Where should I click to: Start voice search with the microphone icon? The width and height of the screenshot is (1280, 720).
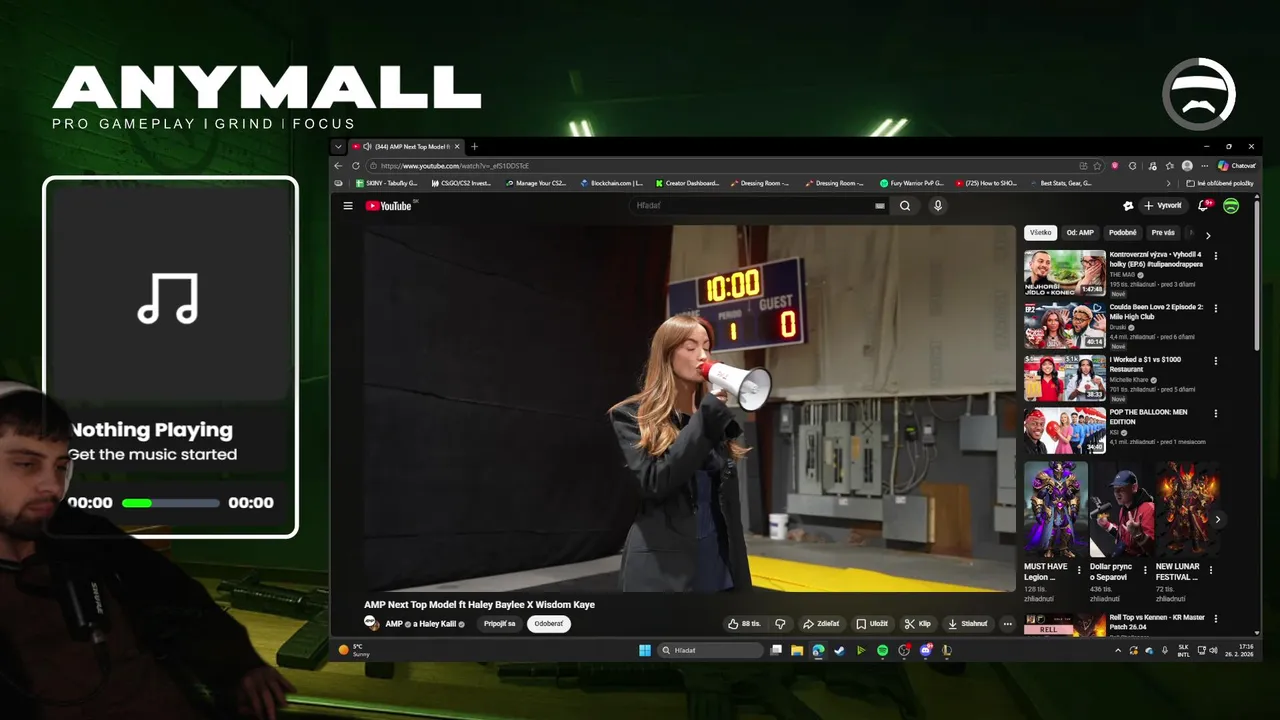[x=937, y=206]
